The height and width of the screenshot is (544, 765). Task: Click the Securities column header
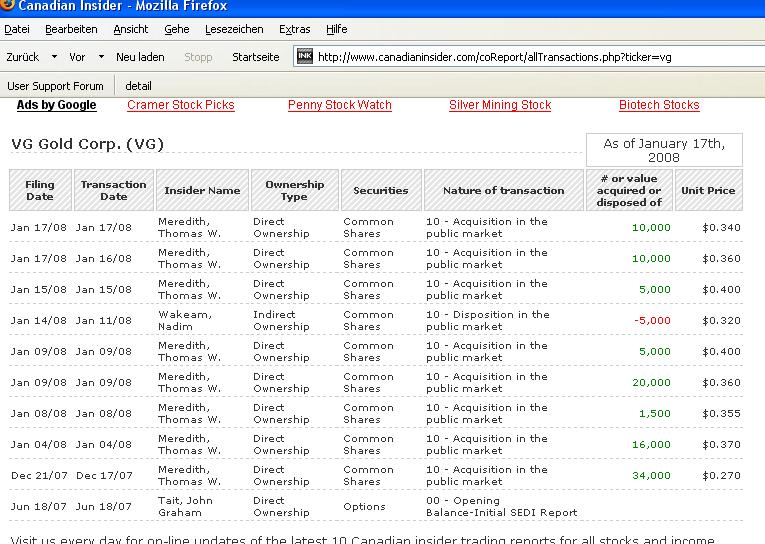pyautogui.click(x=381, y=190)
